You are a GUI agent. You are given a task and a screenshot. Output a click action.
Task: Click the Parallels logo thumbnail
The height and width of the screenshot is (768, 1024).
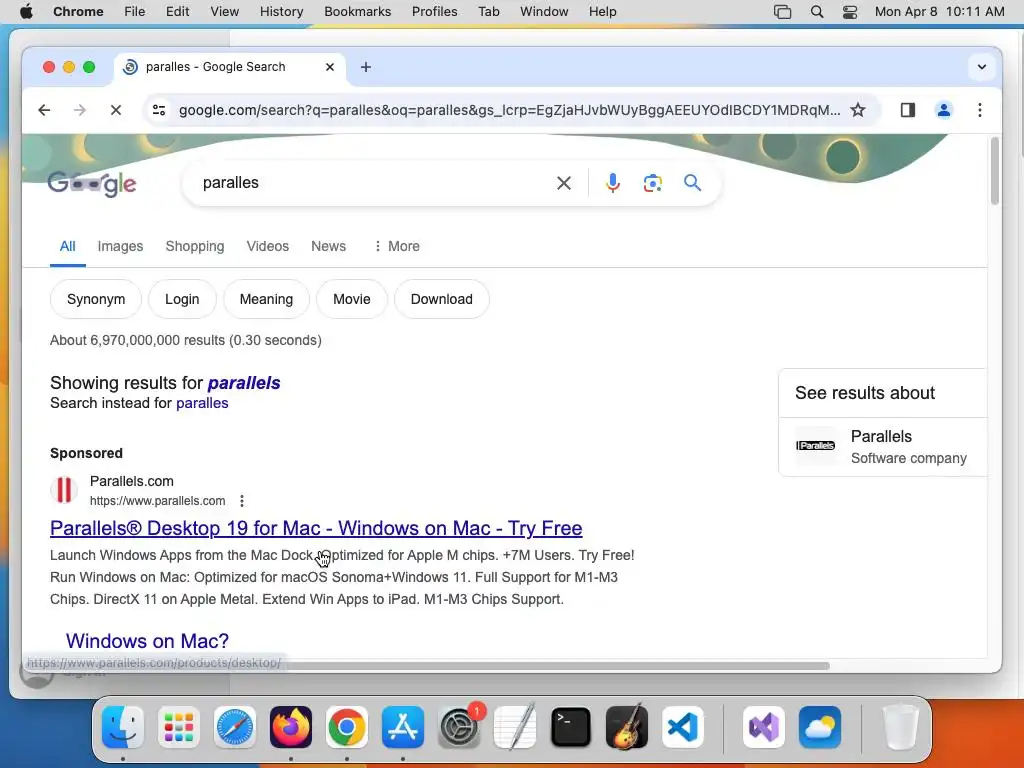point(815,445)
